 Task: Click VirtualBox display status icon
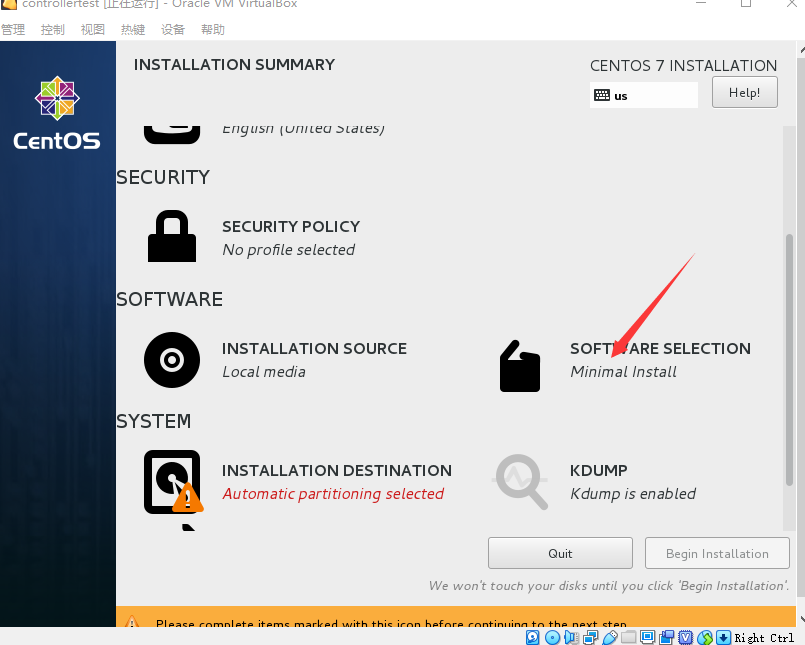click(x=647, y=637)
